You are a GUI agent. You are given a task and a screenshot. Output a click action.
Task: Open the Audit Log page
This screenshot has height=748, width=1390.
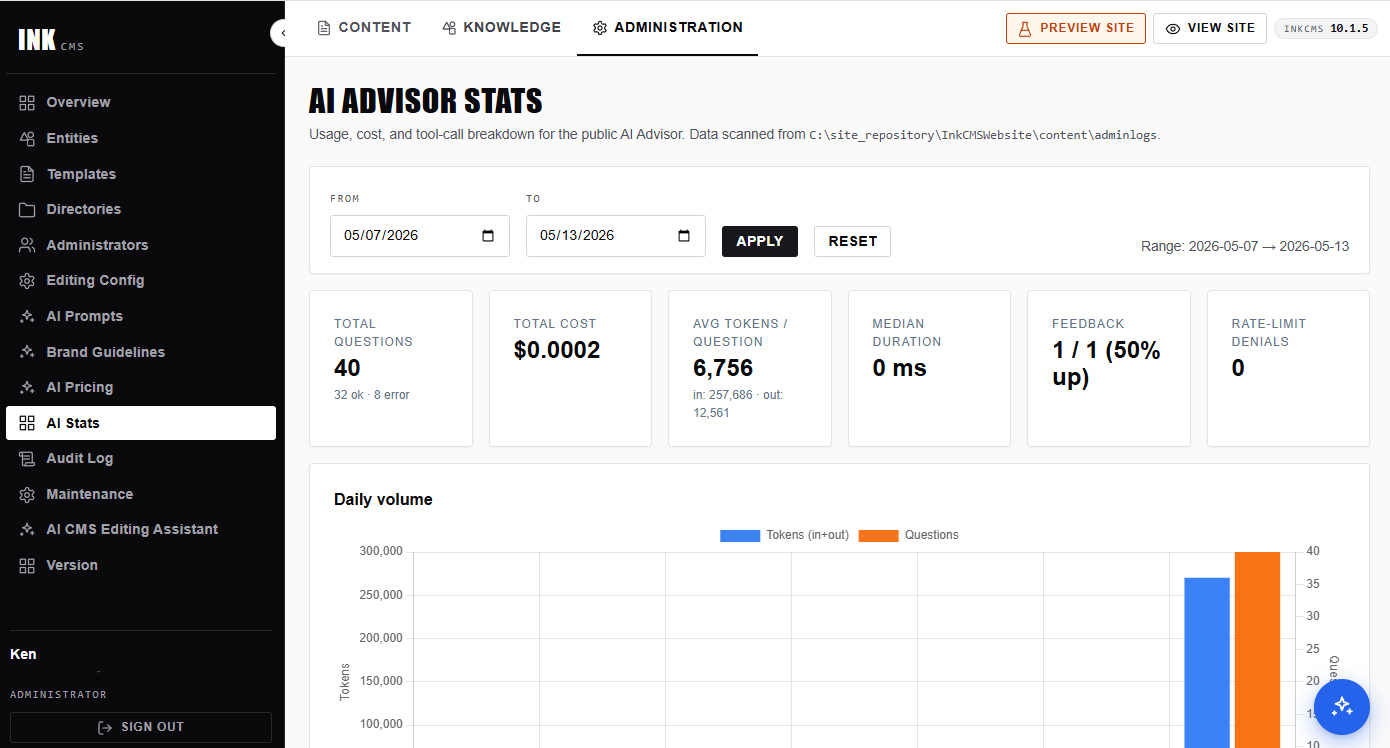click(x=141, y=458)
